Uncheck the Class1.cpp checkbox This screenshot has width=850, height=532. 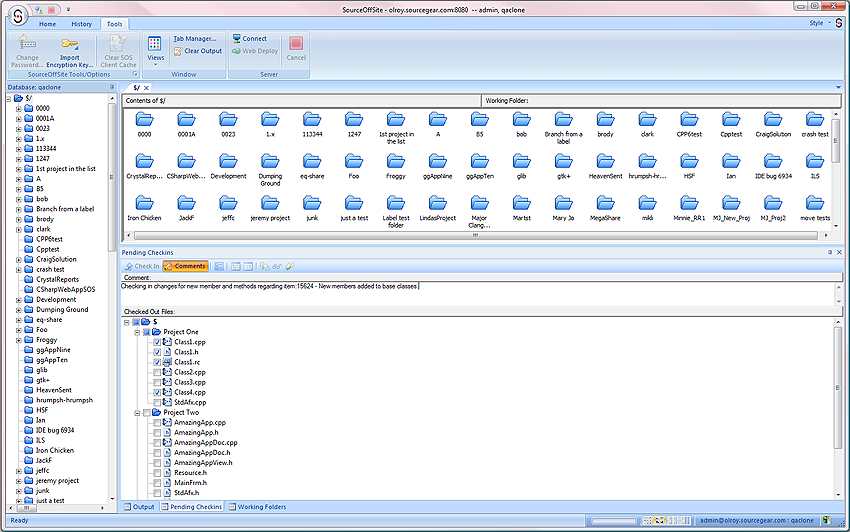(157, 342)
